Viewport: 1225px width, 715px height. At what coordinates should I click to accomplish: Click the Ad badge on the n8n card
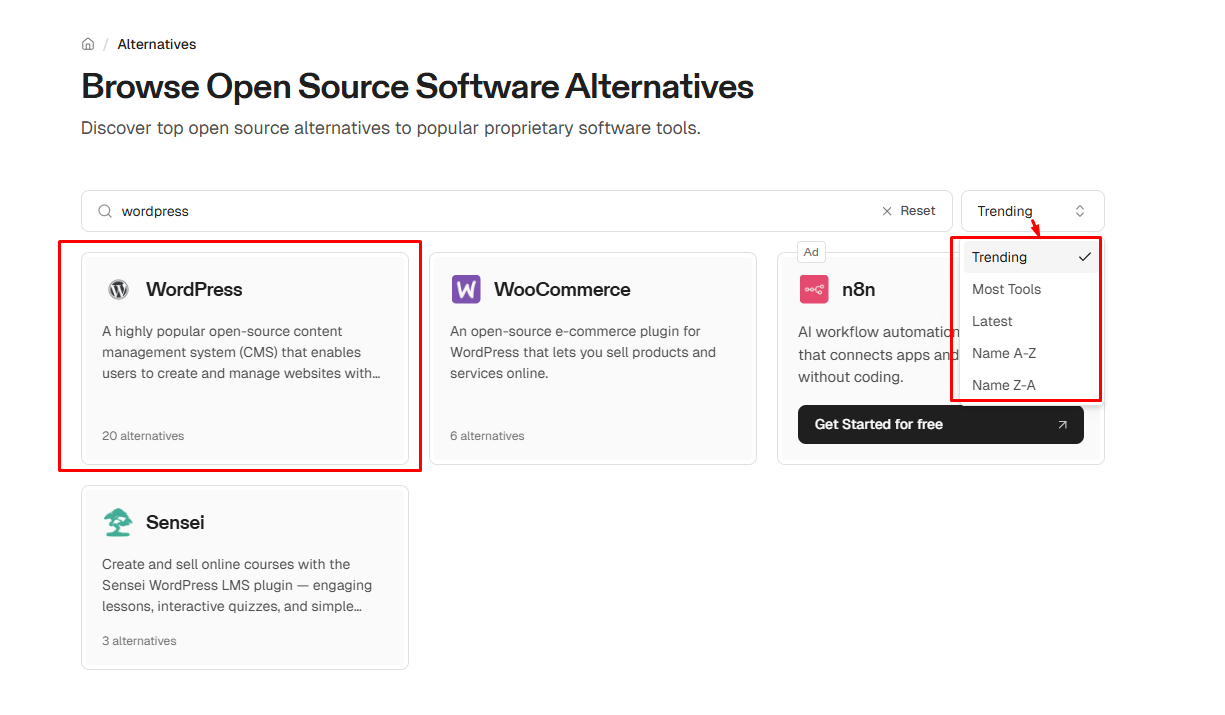point(811,252)
